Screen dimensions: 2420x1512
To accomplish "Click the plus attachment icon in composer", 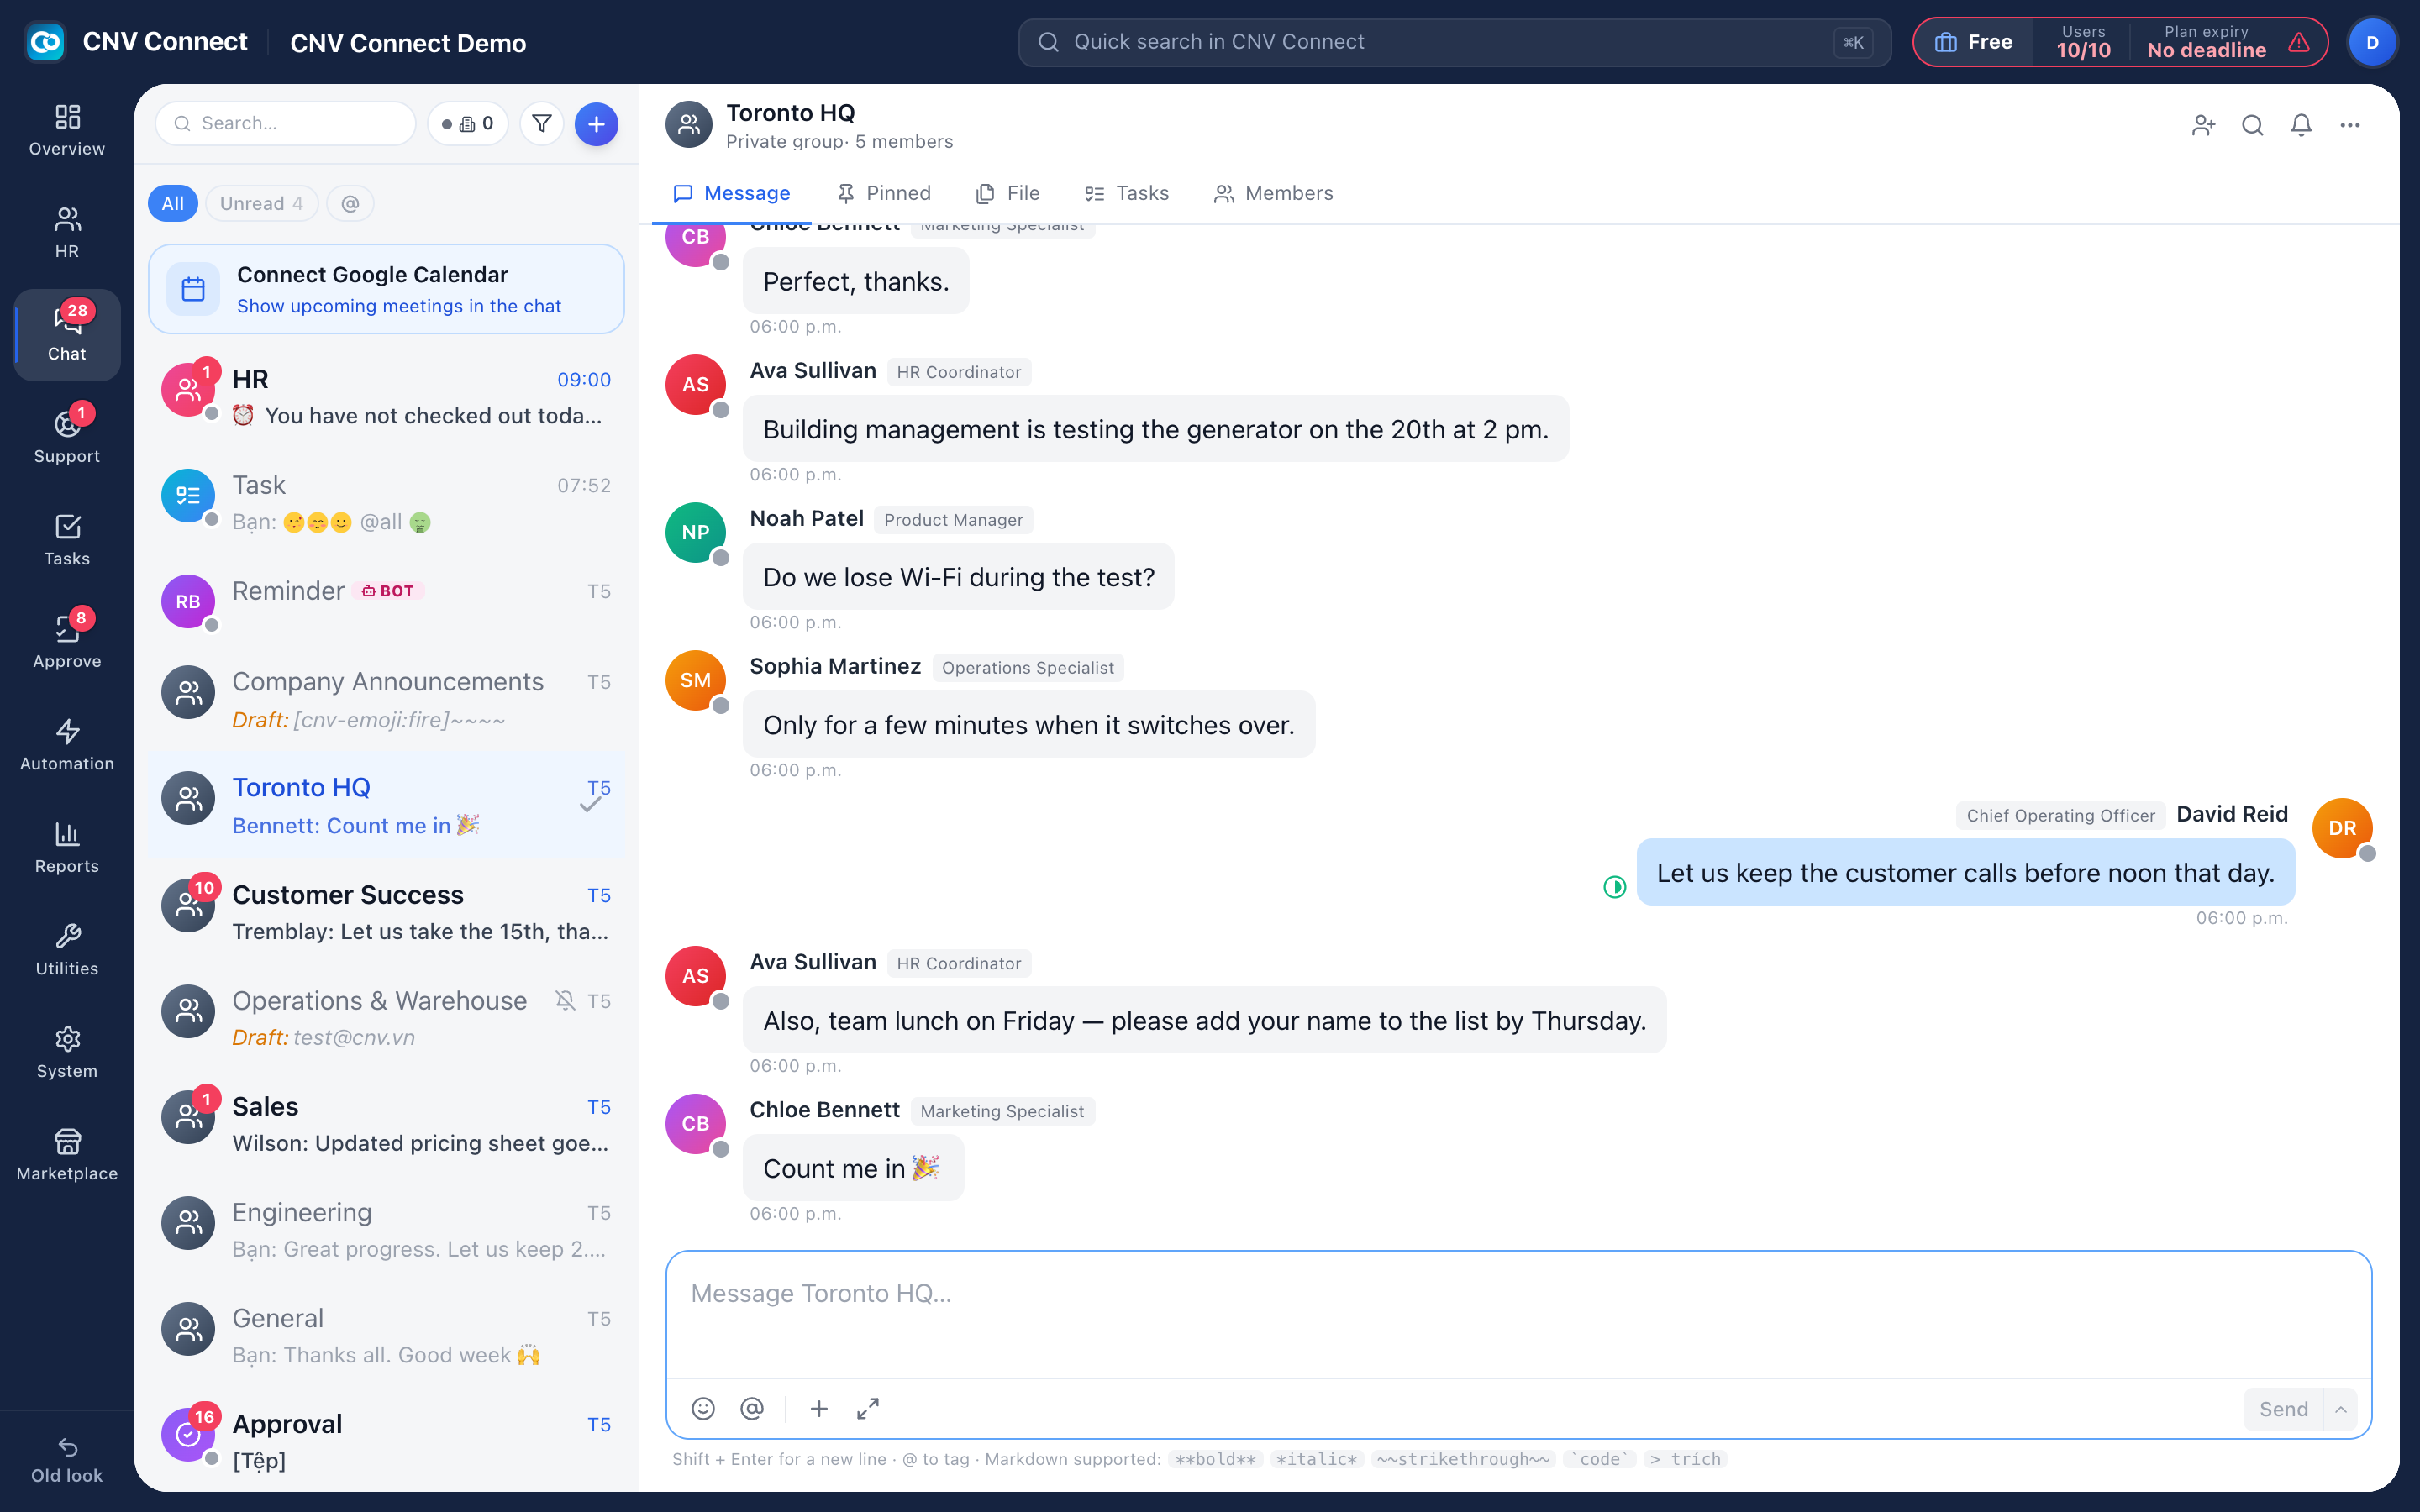I will pyautogui.click(x=819, y=1408).
